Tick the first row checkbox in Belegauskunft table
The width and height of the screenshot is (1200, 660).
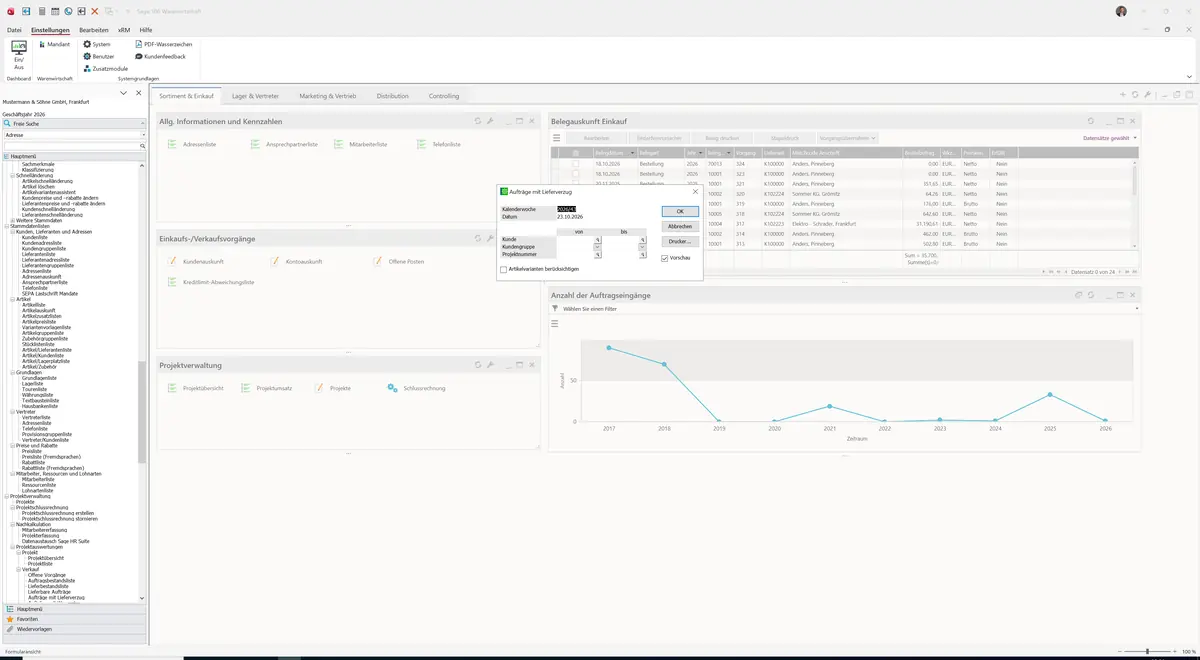coord(575,163)
